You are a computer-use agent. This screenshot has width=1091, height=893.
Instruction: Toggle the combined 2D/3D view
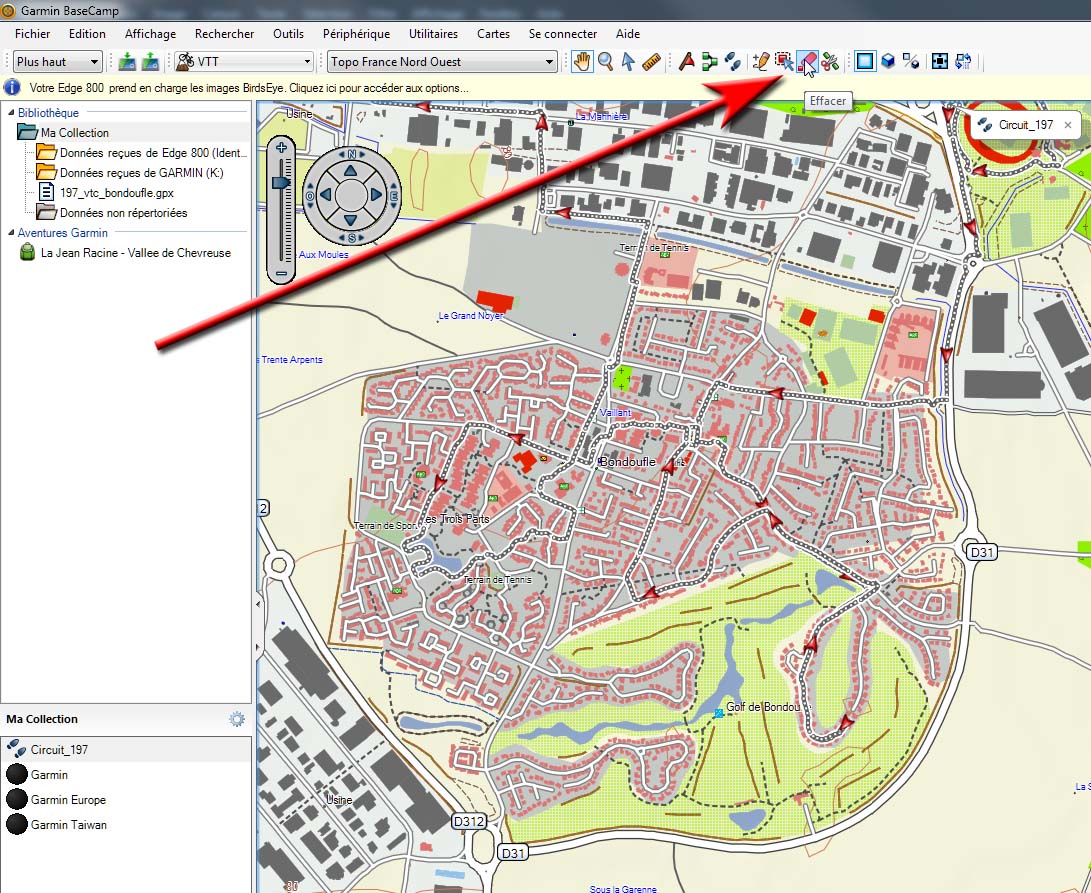911,61
